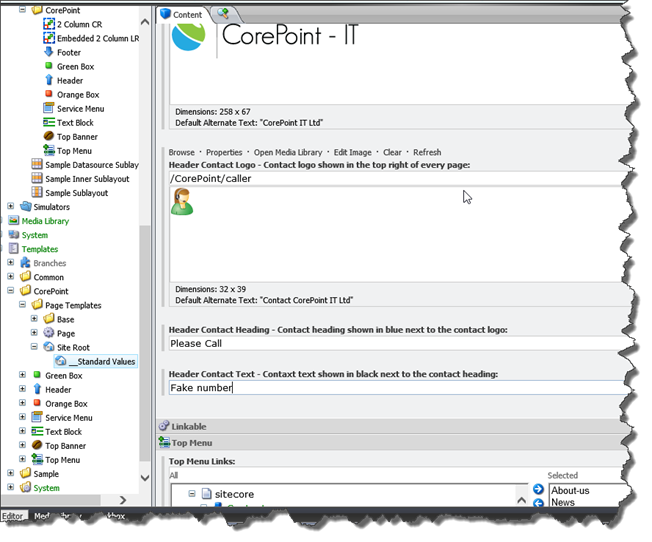
Task: Click the Header Contact Heading input field
Action: pyautogui.click(x=398, y=344)
